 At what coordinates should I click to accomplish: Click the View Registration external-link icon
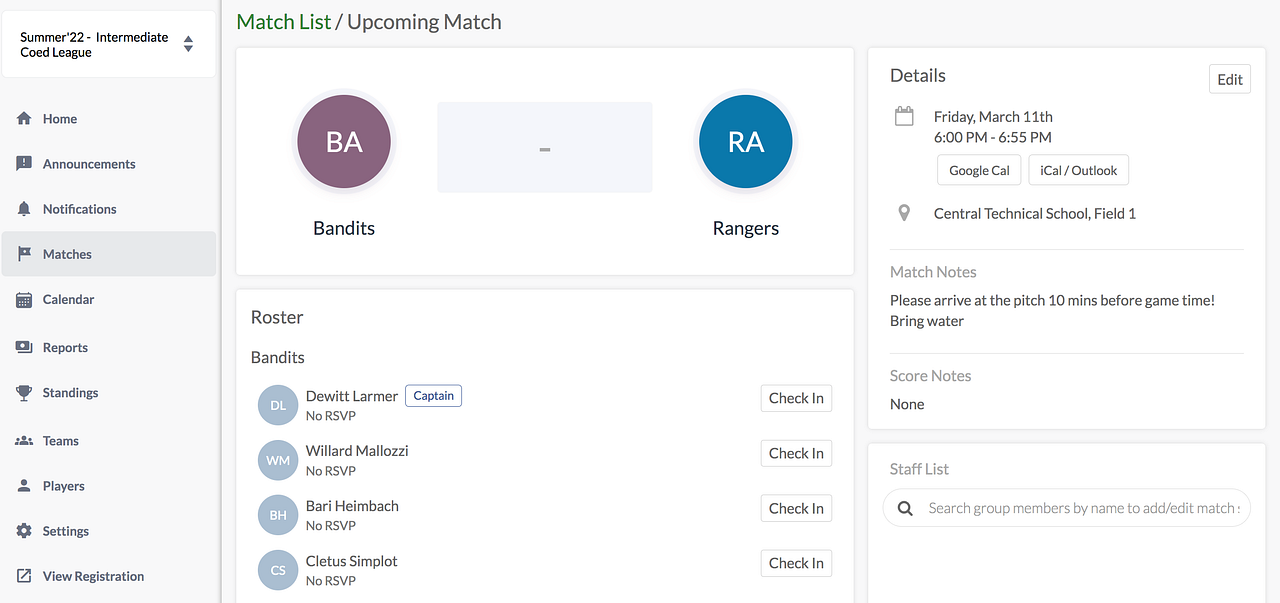click(24, 576)
